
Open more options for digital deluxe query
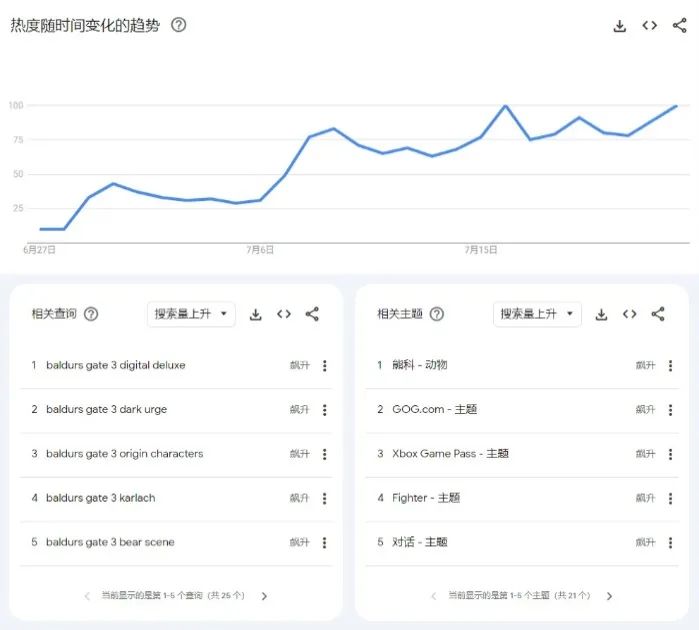(325, 366)
